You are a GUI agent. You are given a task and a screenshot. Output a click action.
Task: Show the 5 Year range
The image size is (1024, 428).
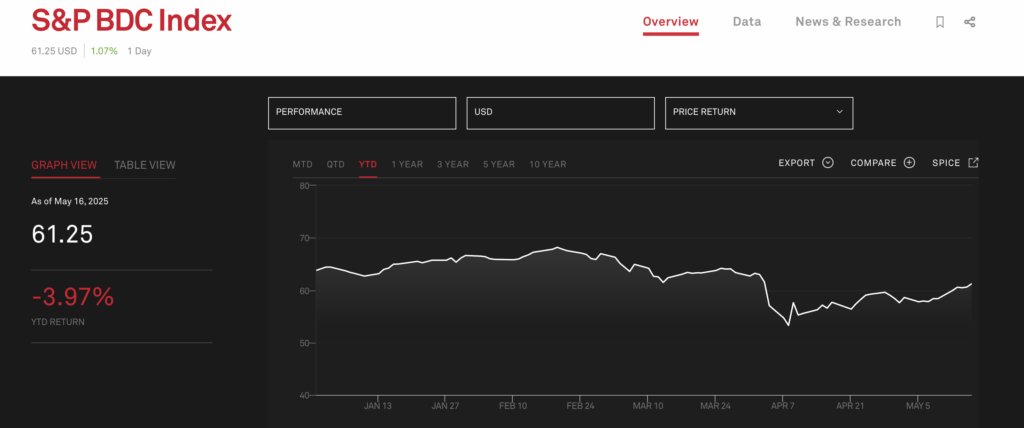(x=499, y=164)
